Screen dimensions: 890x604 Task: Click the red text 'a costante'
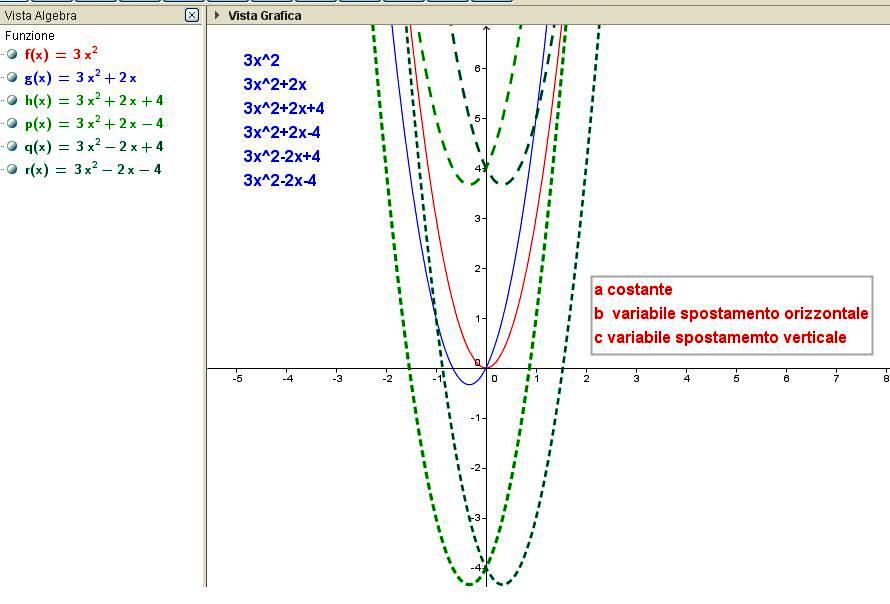633,290
